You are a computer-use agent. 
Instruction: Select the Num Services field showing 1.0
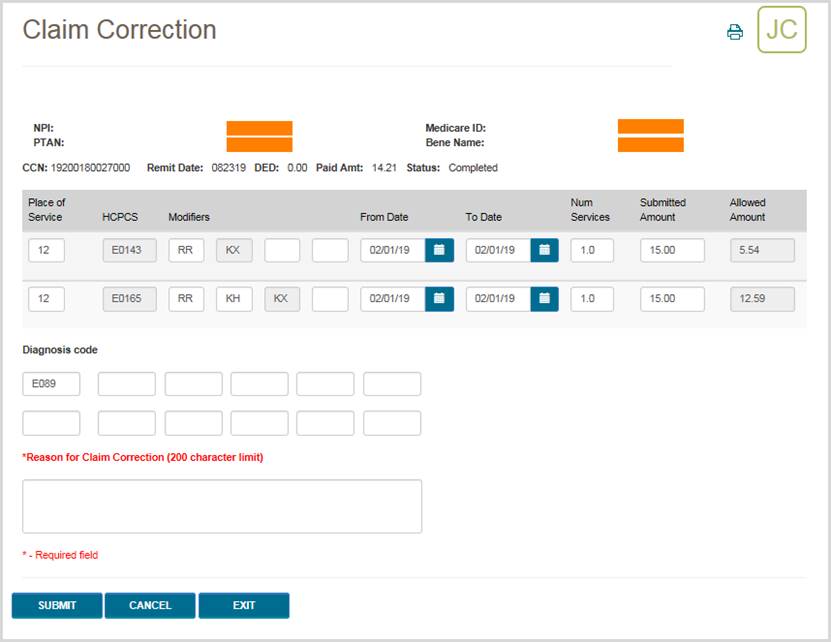point(589,250)
